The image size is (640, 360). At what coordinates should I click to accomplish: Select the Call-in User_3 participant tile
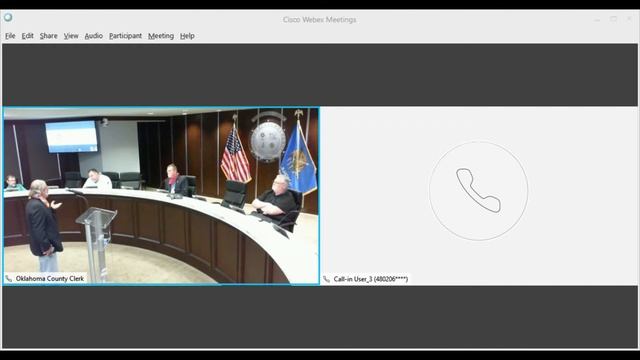(x=479, y=196)
